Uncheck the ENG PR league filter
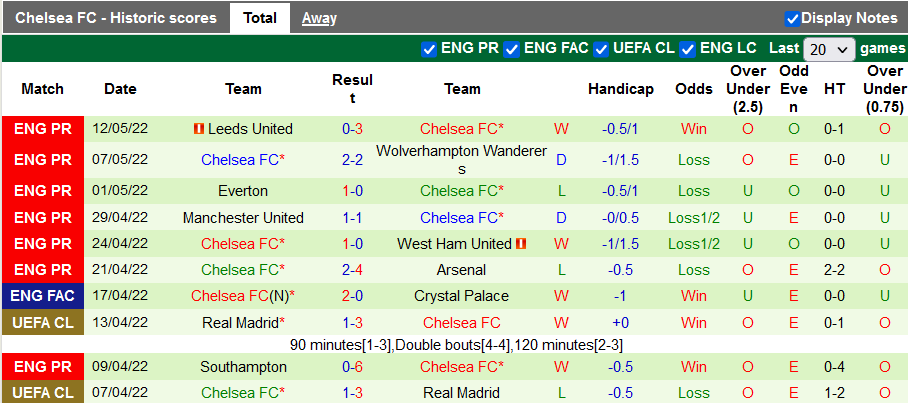This screenshot has height=403, width=908. tap(430, 49)
